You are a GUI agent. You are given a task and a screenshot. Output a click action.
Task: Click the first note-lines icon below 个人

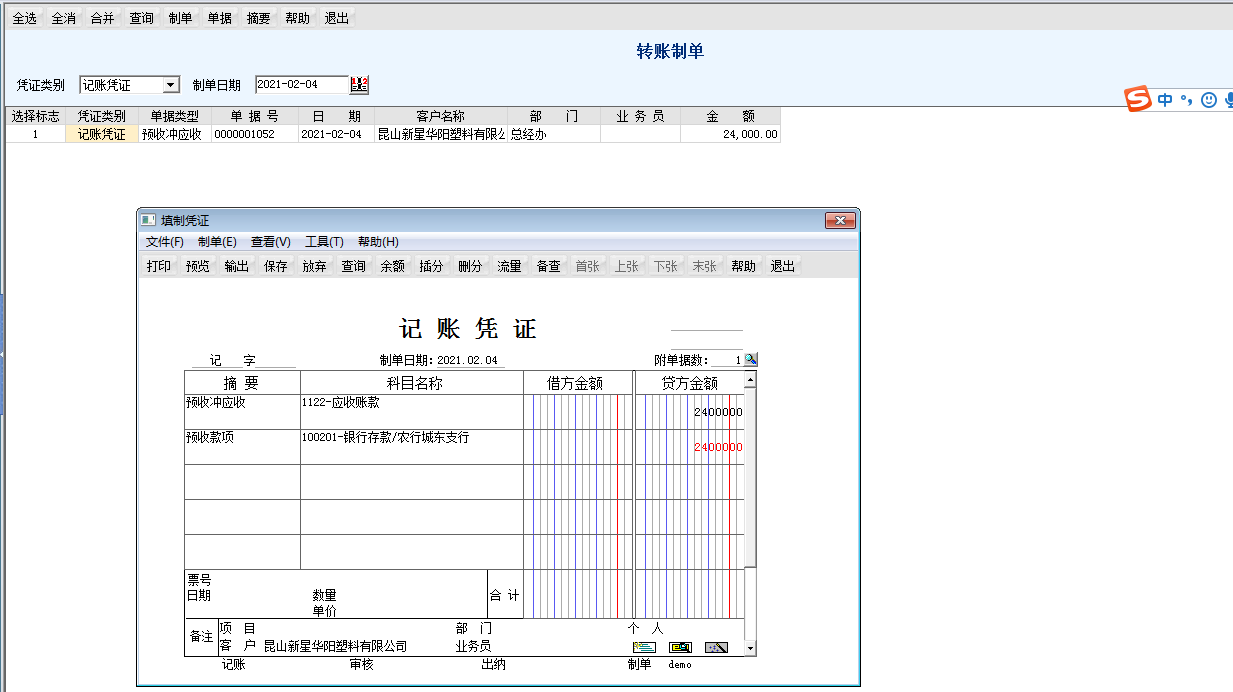644,647
